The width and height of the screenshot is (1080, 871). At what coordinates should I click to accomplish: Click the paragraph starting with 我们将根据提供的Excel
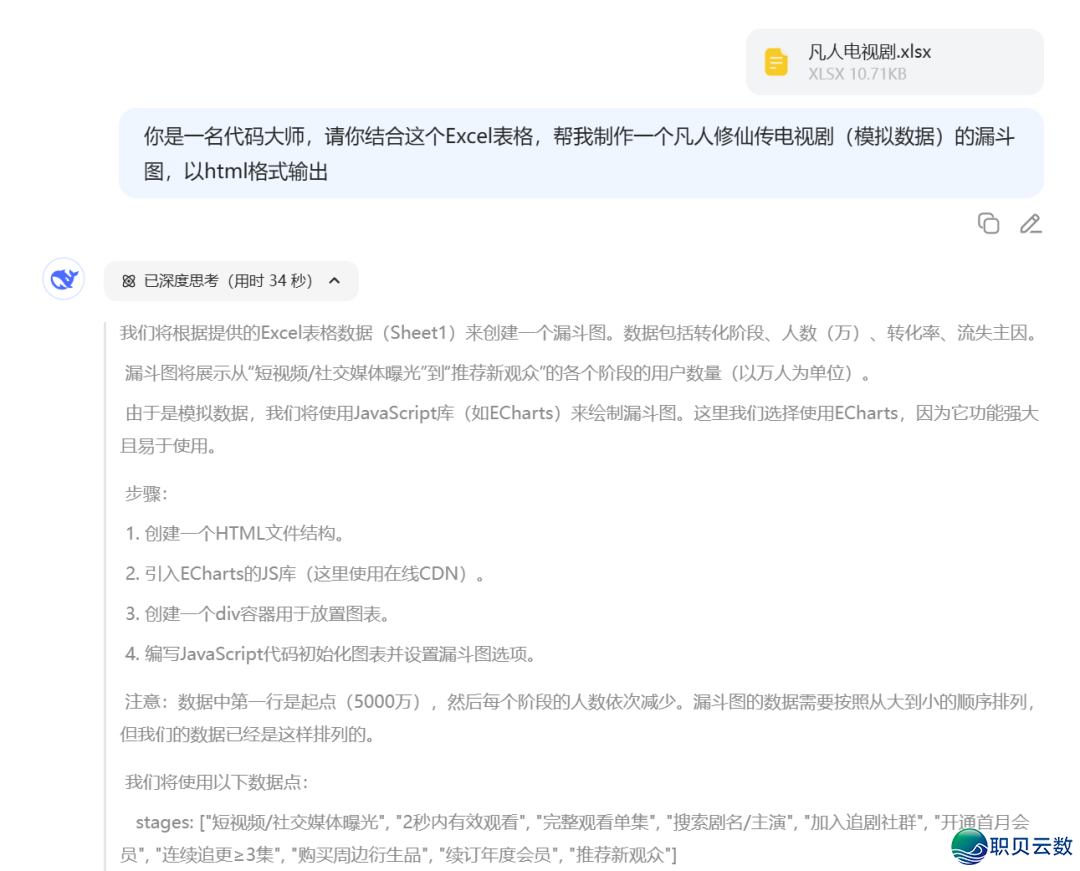578,333
